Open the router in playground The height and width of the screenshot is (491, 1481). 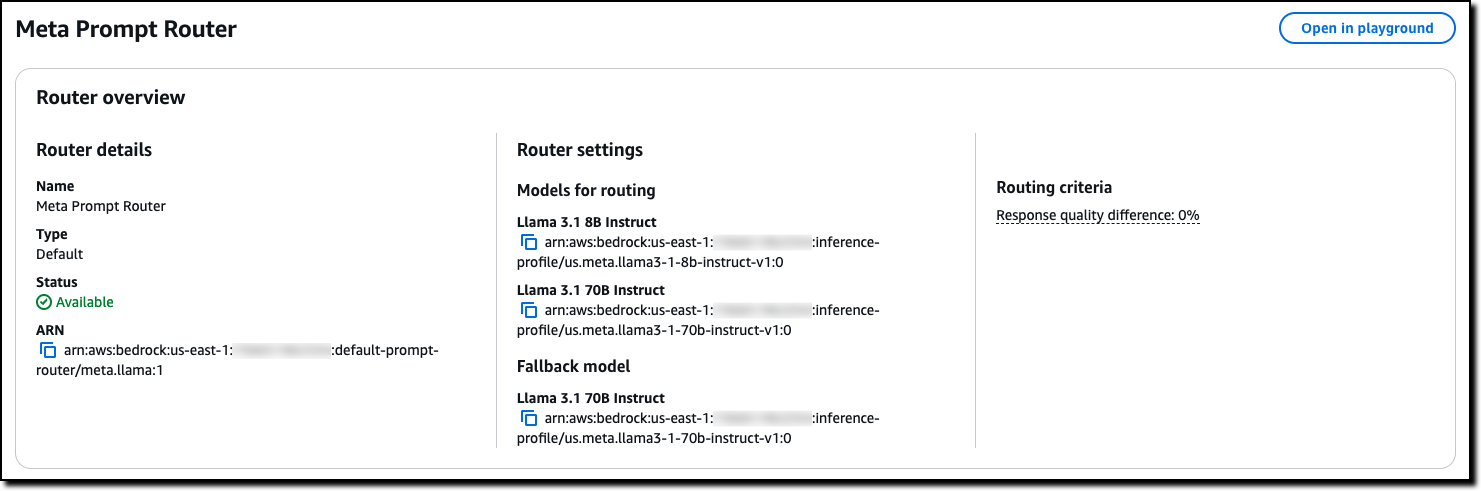(x=1366, y=29)
